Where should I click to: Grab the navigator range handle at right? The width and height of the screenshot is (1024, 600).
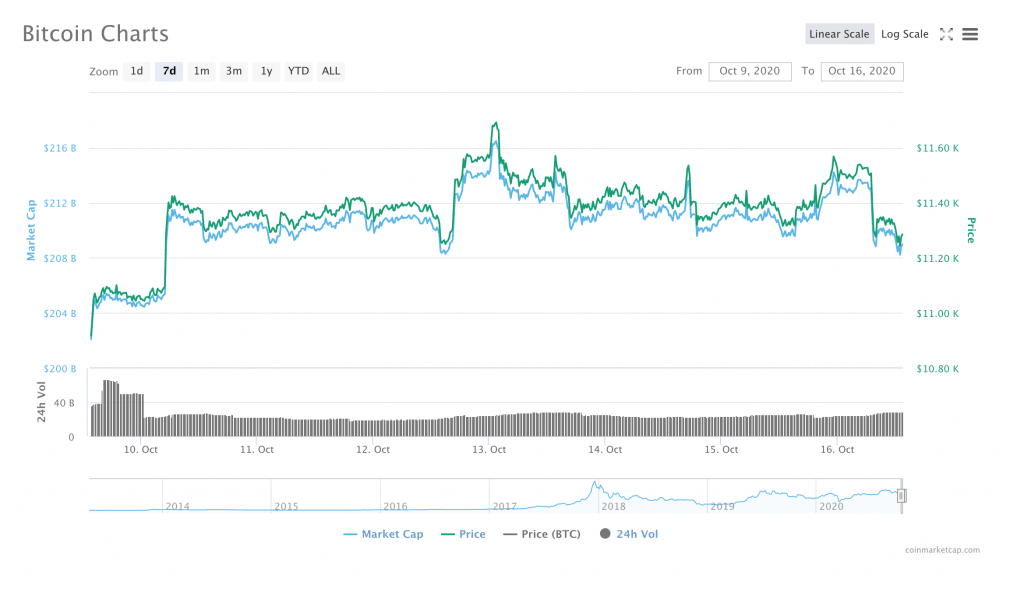tap(901, 496)
